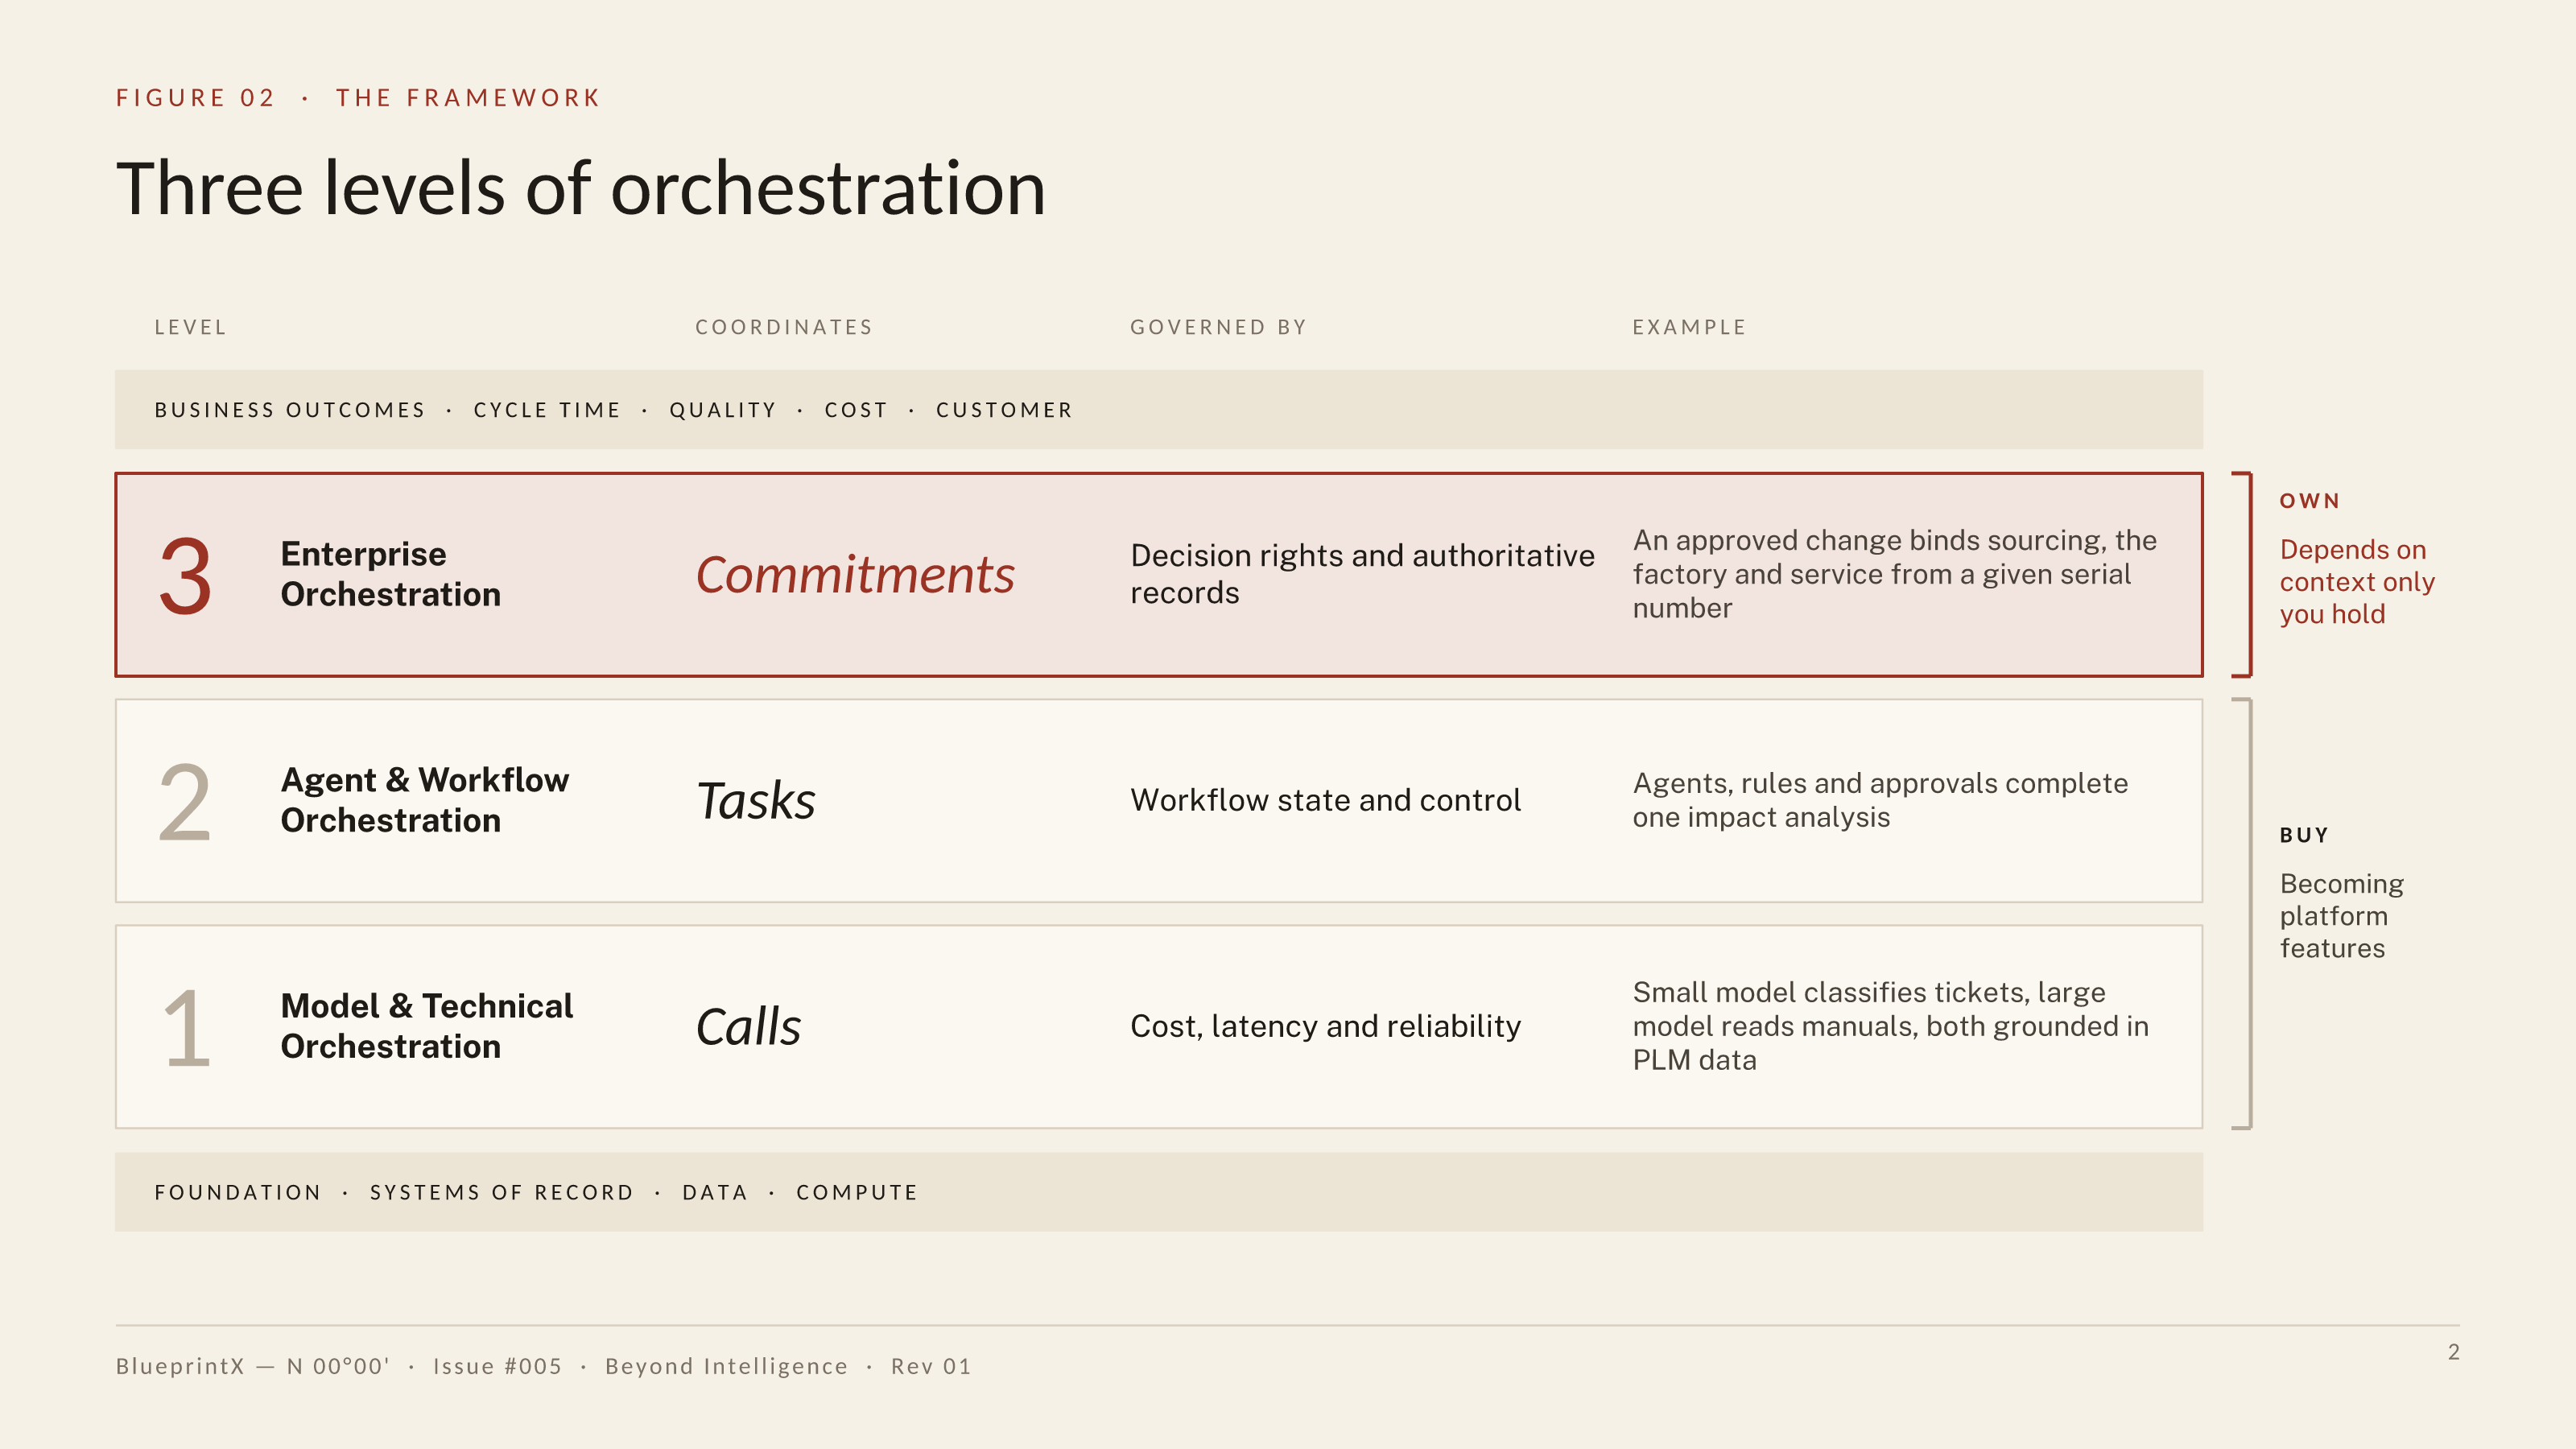Click 'CYCLE TIME' in the top band
The width and height of the screenshot is (2576, 1449).
[547, 410]
